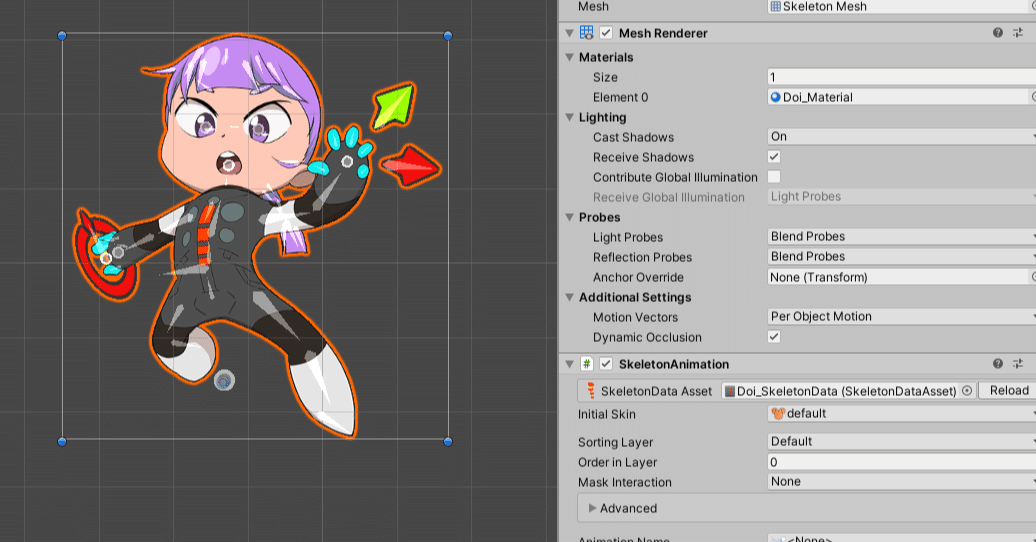The image size is (1036, 542).
Task: Click the Order in Layer field
Action: pyautogui.click(x=901, y=461)
